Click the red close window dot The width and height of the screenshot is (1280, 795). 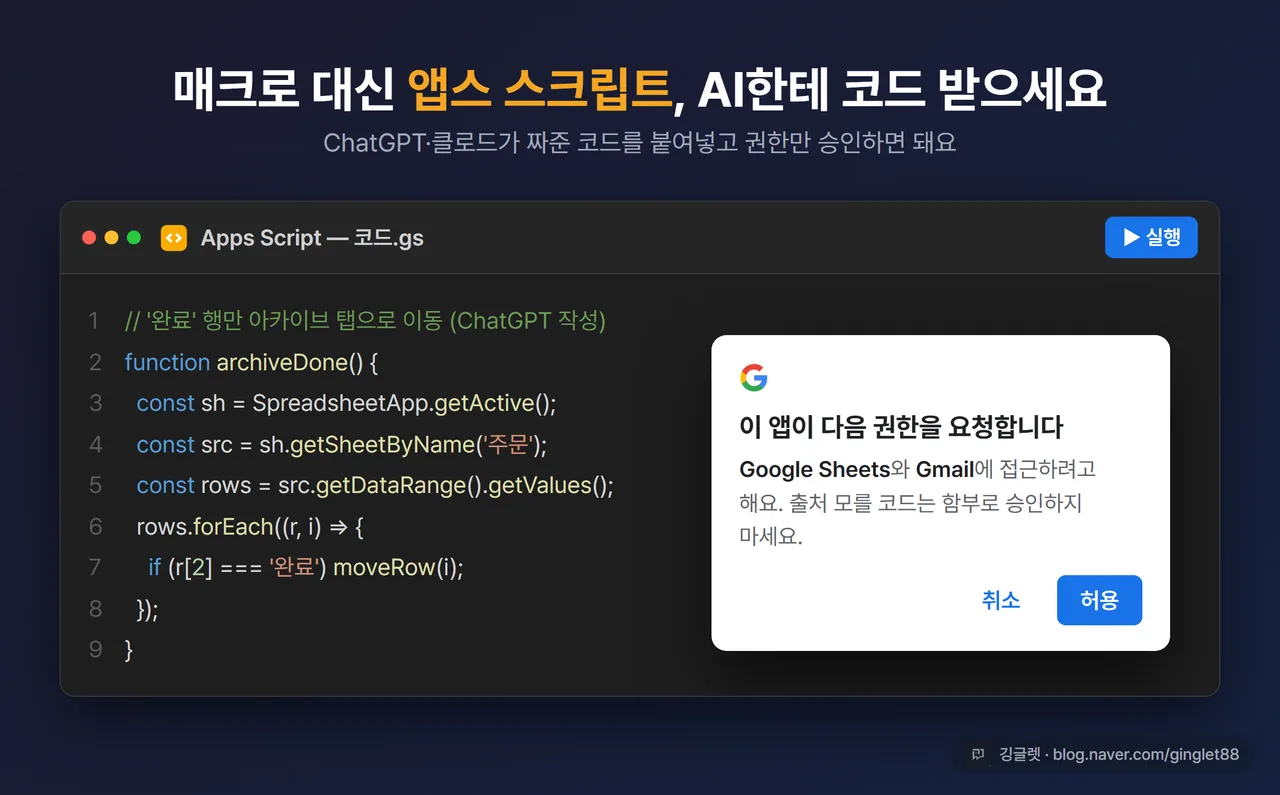[89, 238]
